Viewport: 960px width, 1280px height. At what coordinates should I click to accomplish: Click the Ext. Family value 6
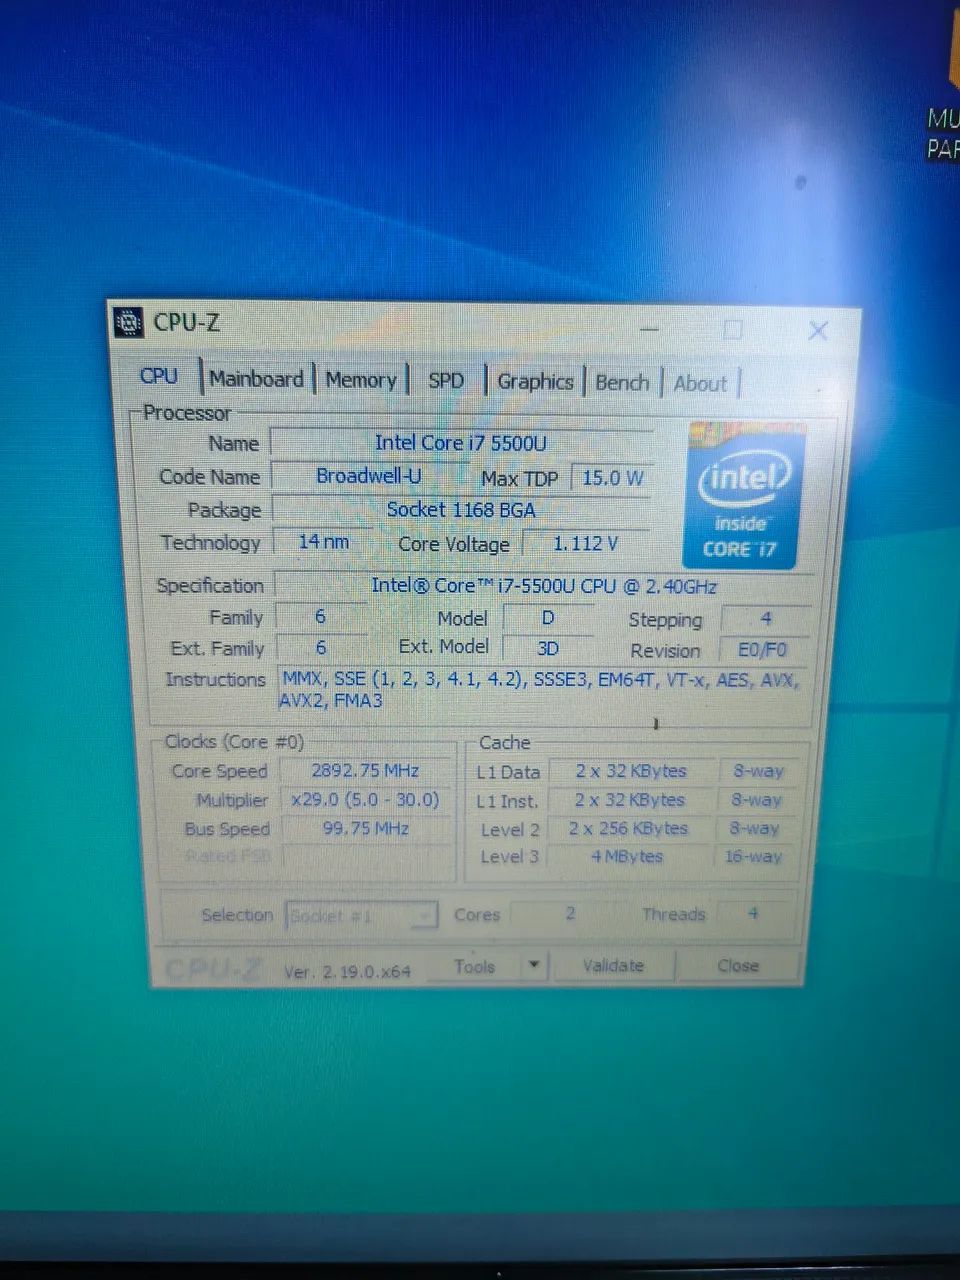point(321,647)
